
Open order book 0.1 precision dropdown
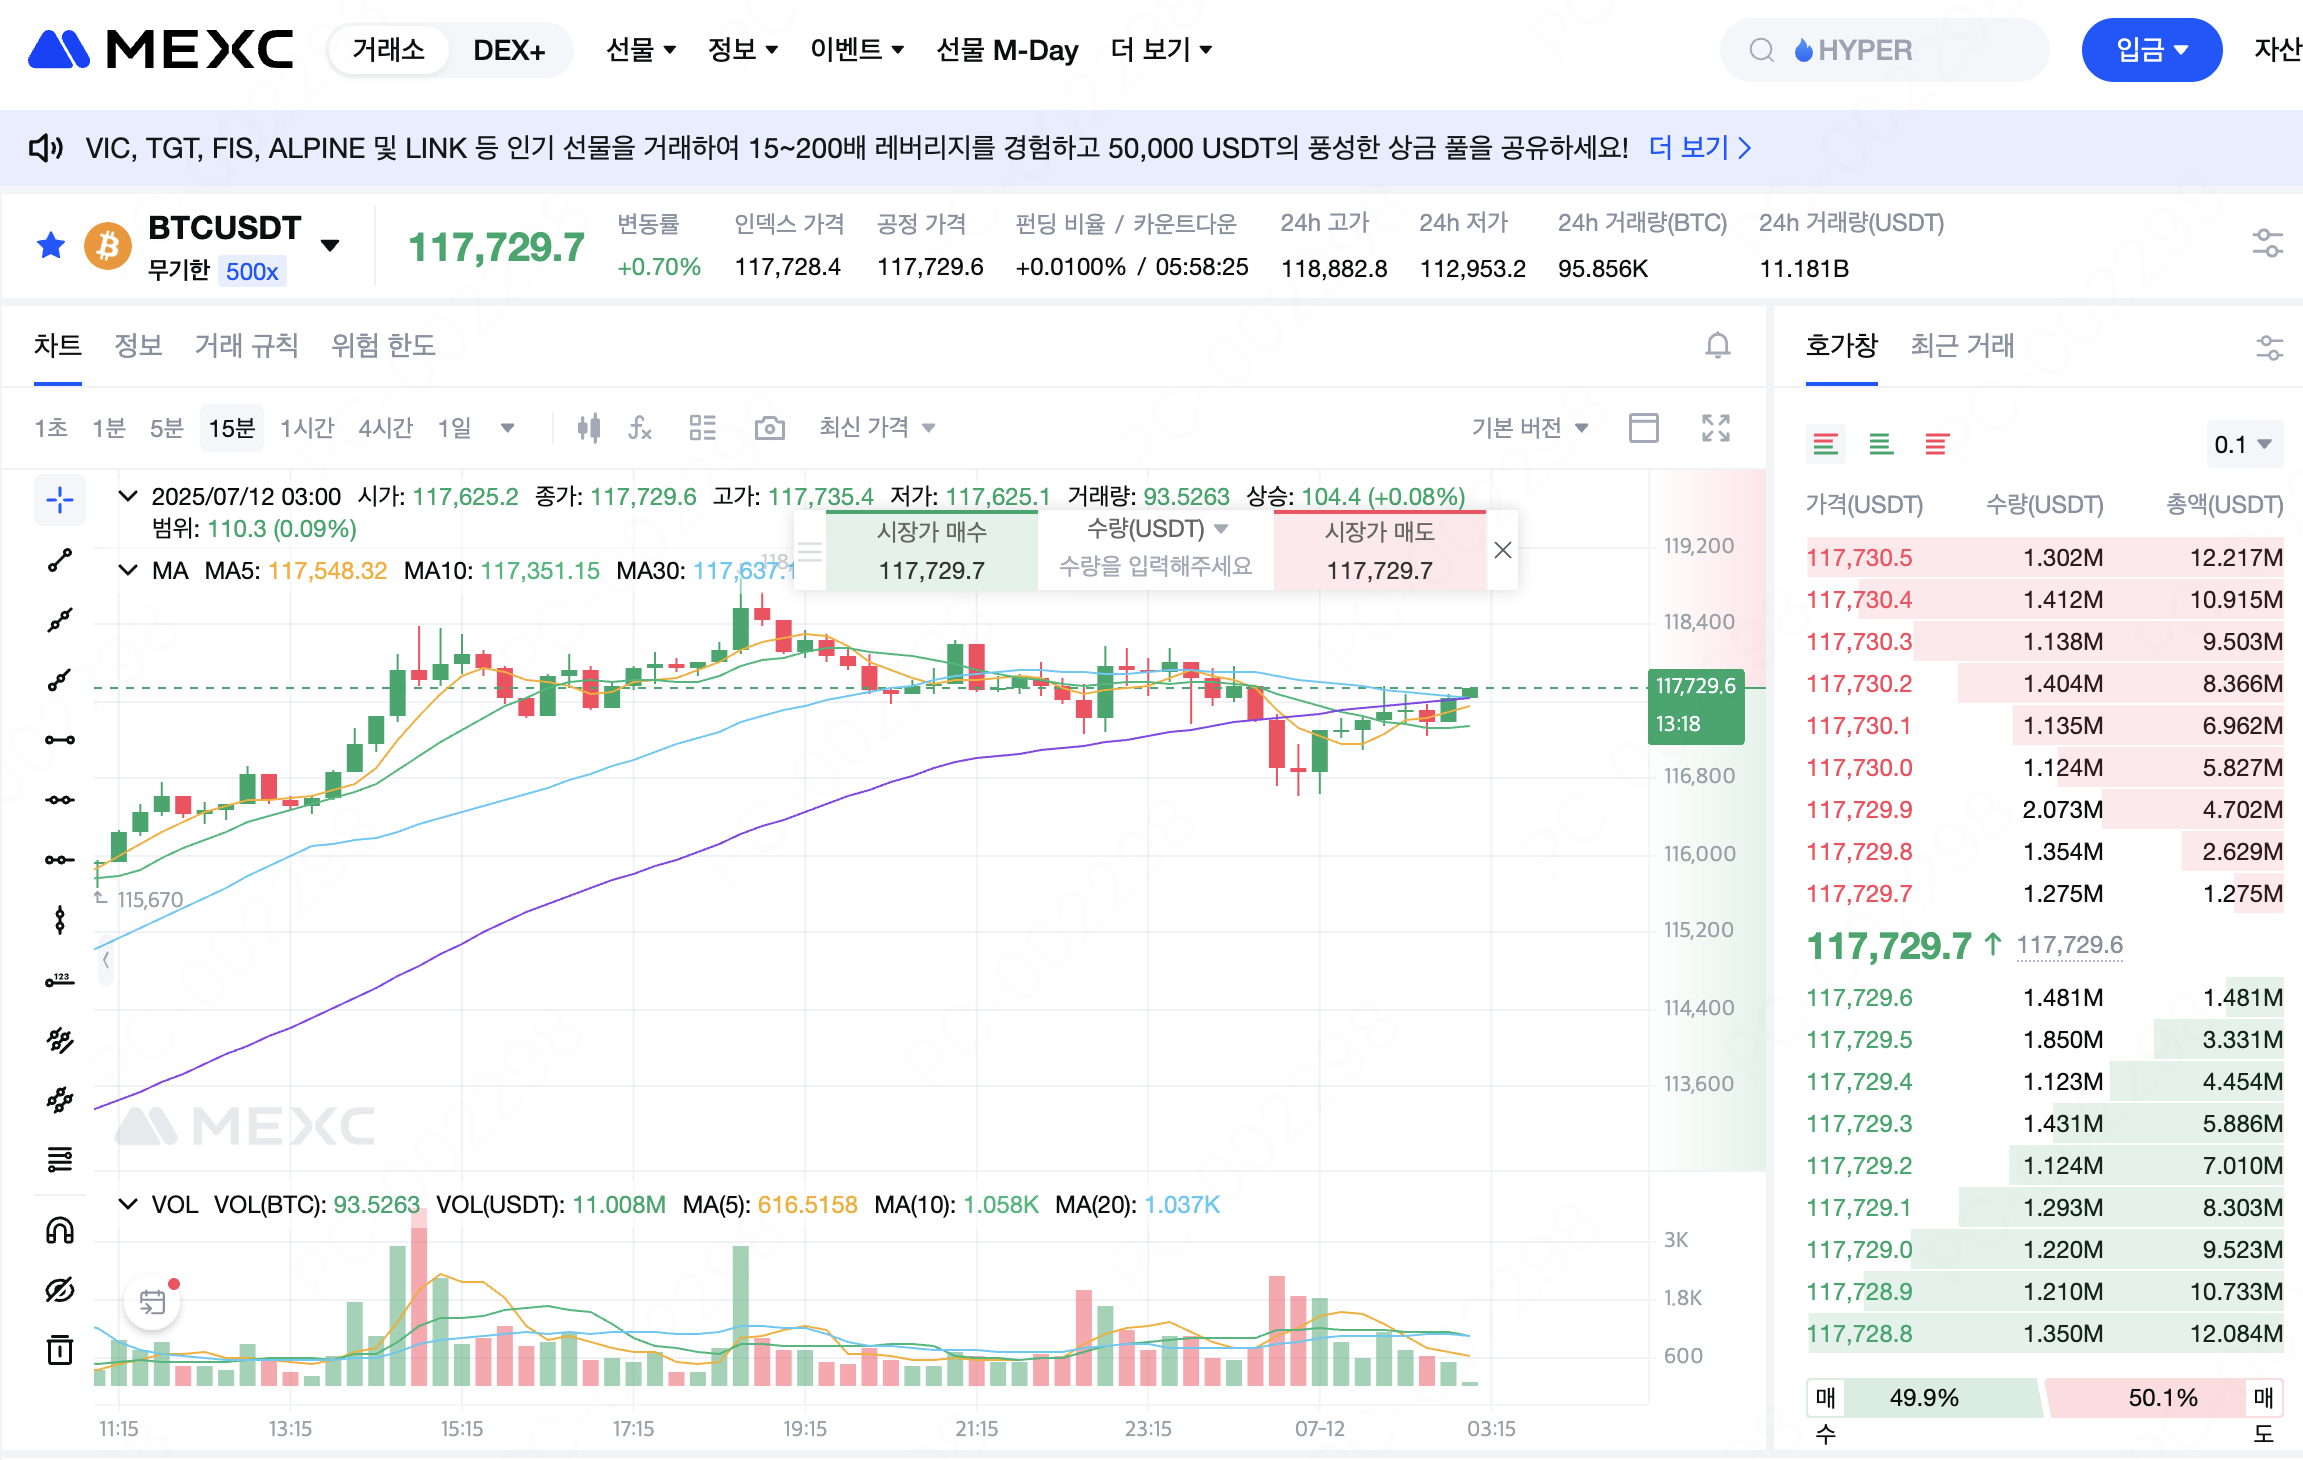[2243, 444]
